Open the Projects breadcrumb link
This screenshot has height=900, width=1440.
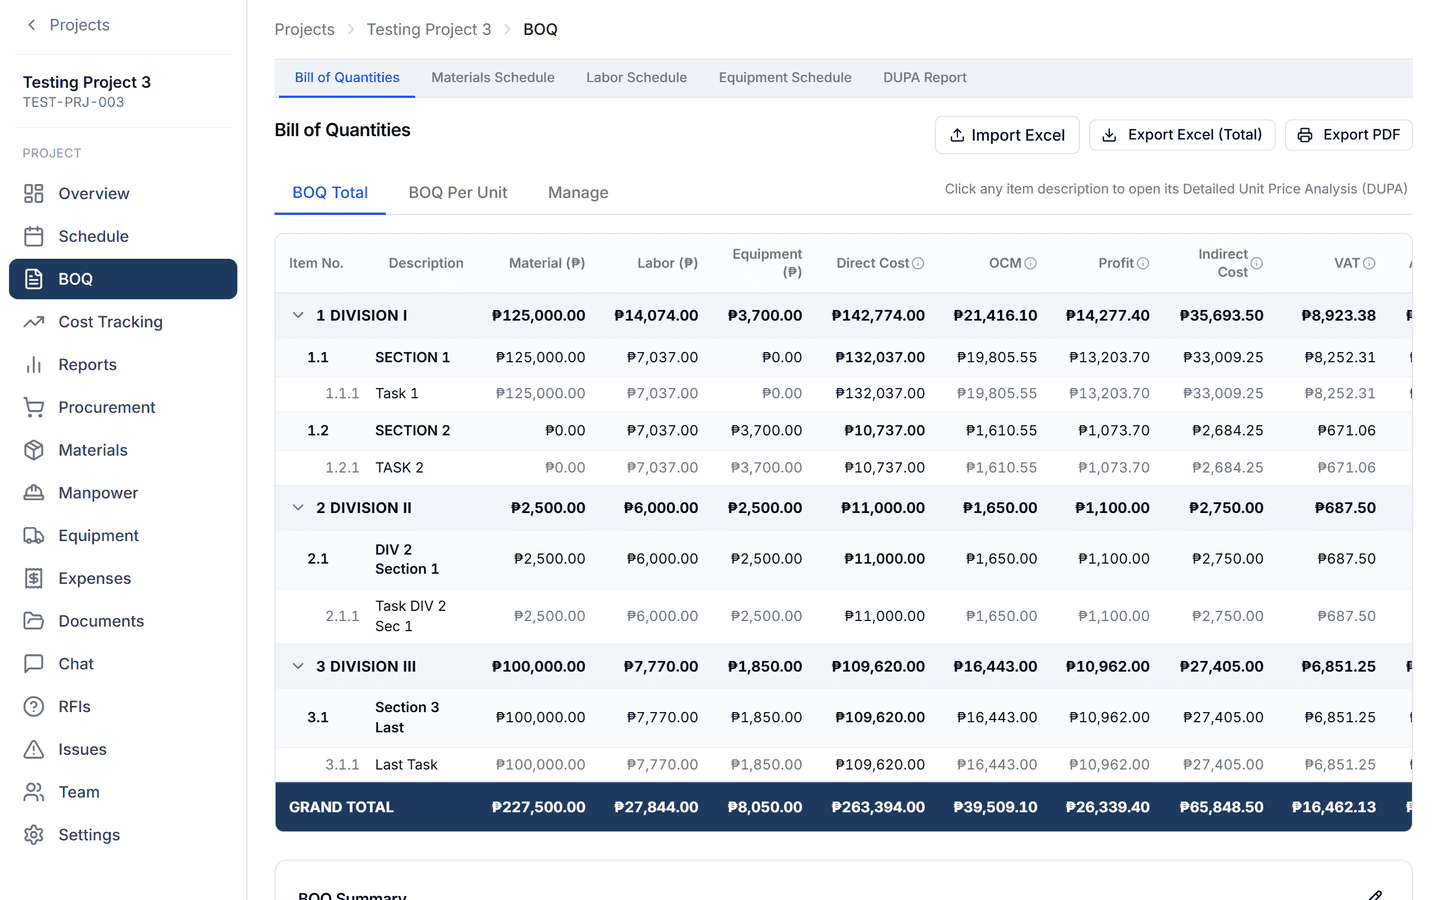tap(305, 30)
